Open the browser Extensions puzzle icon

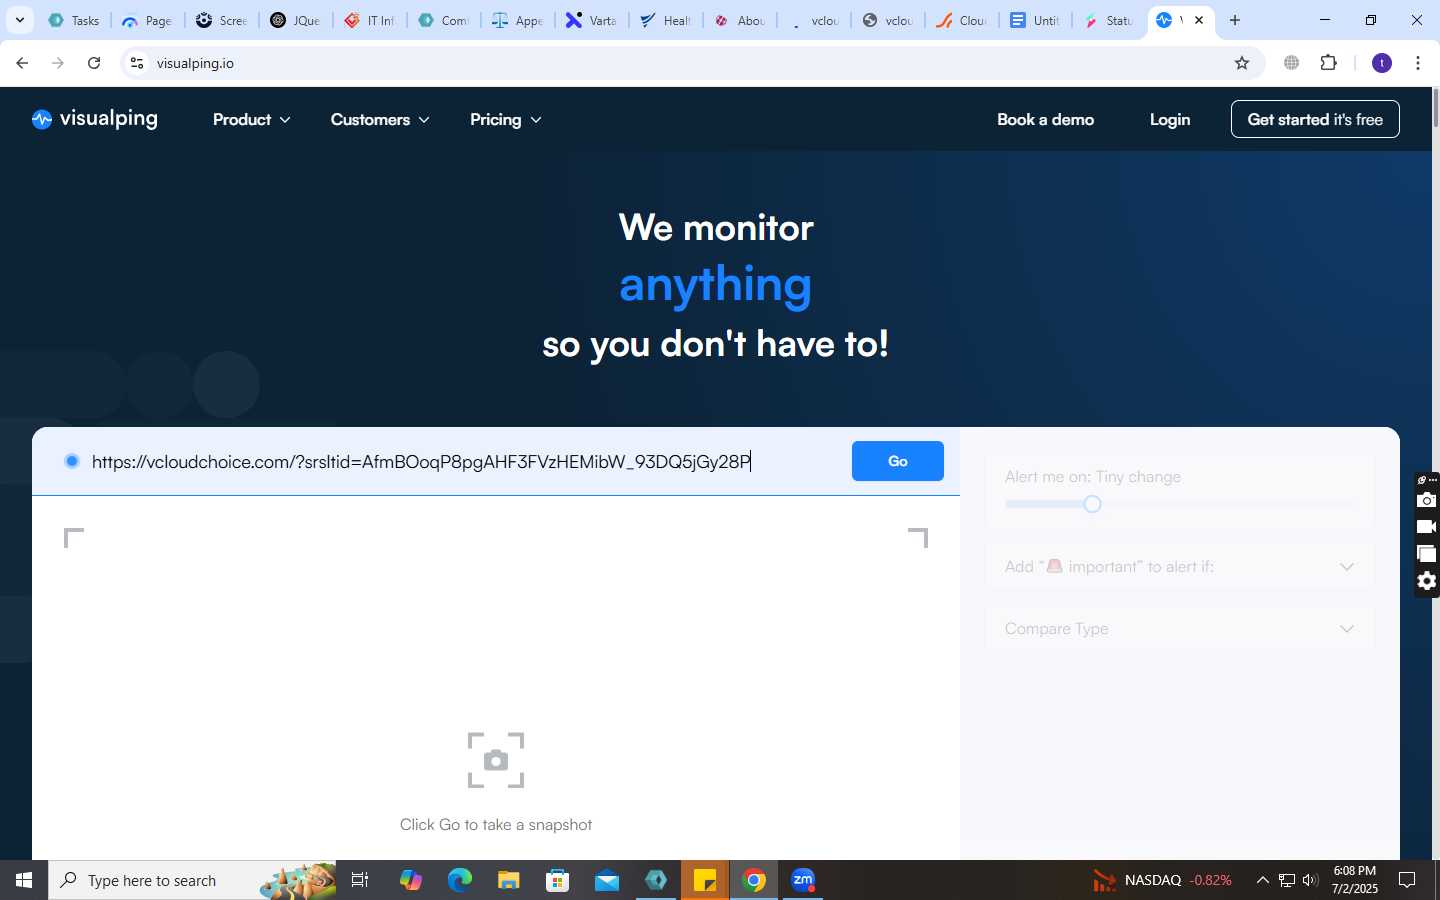coord(1329,63)
